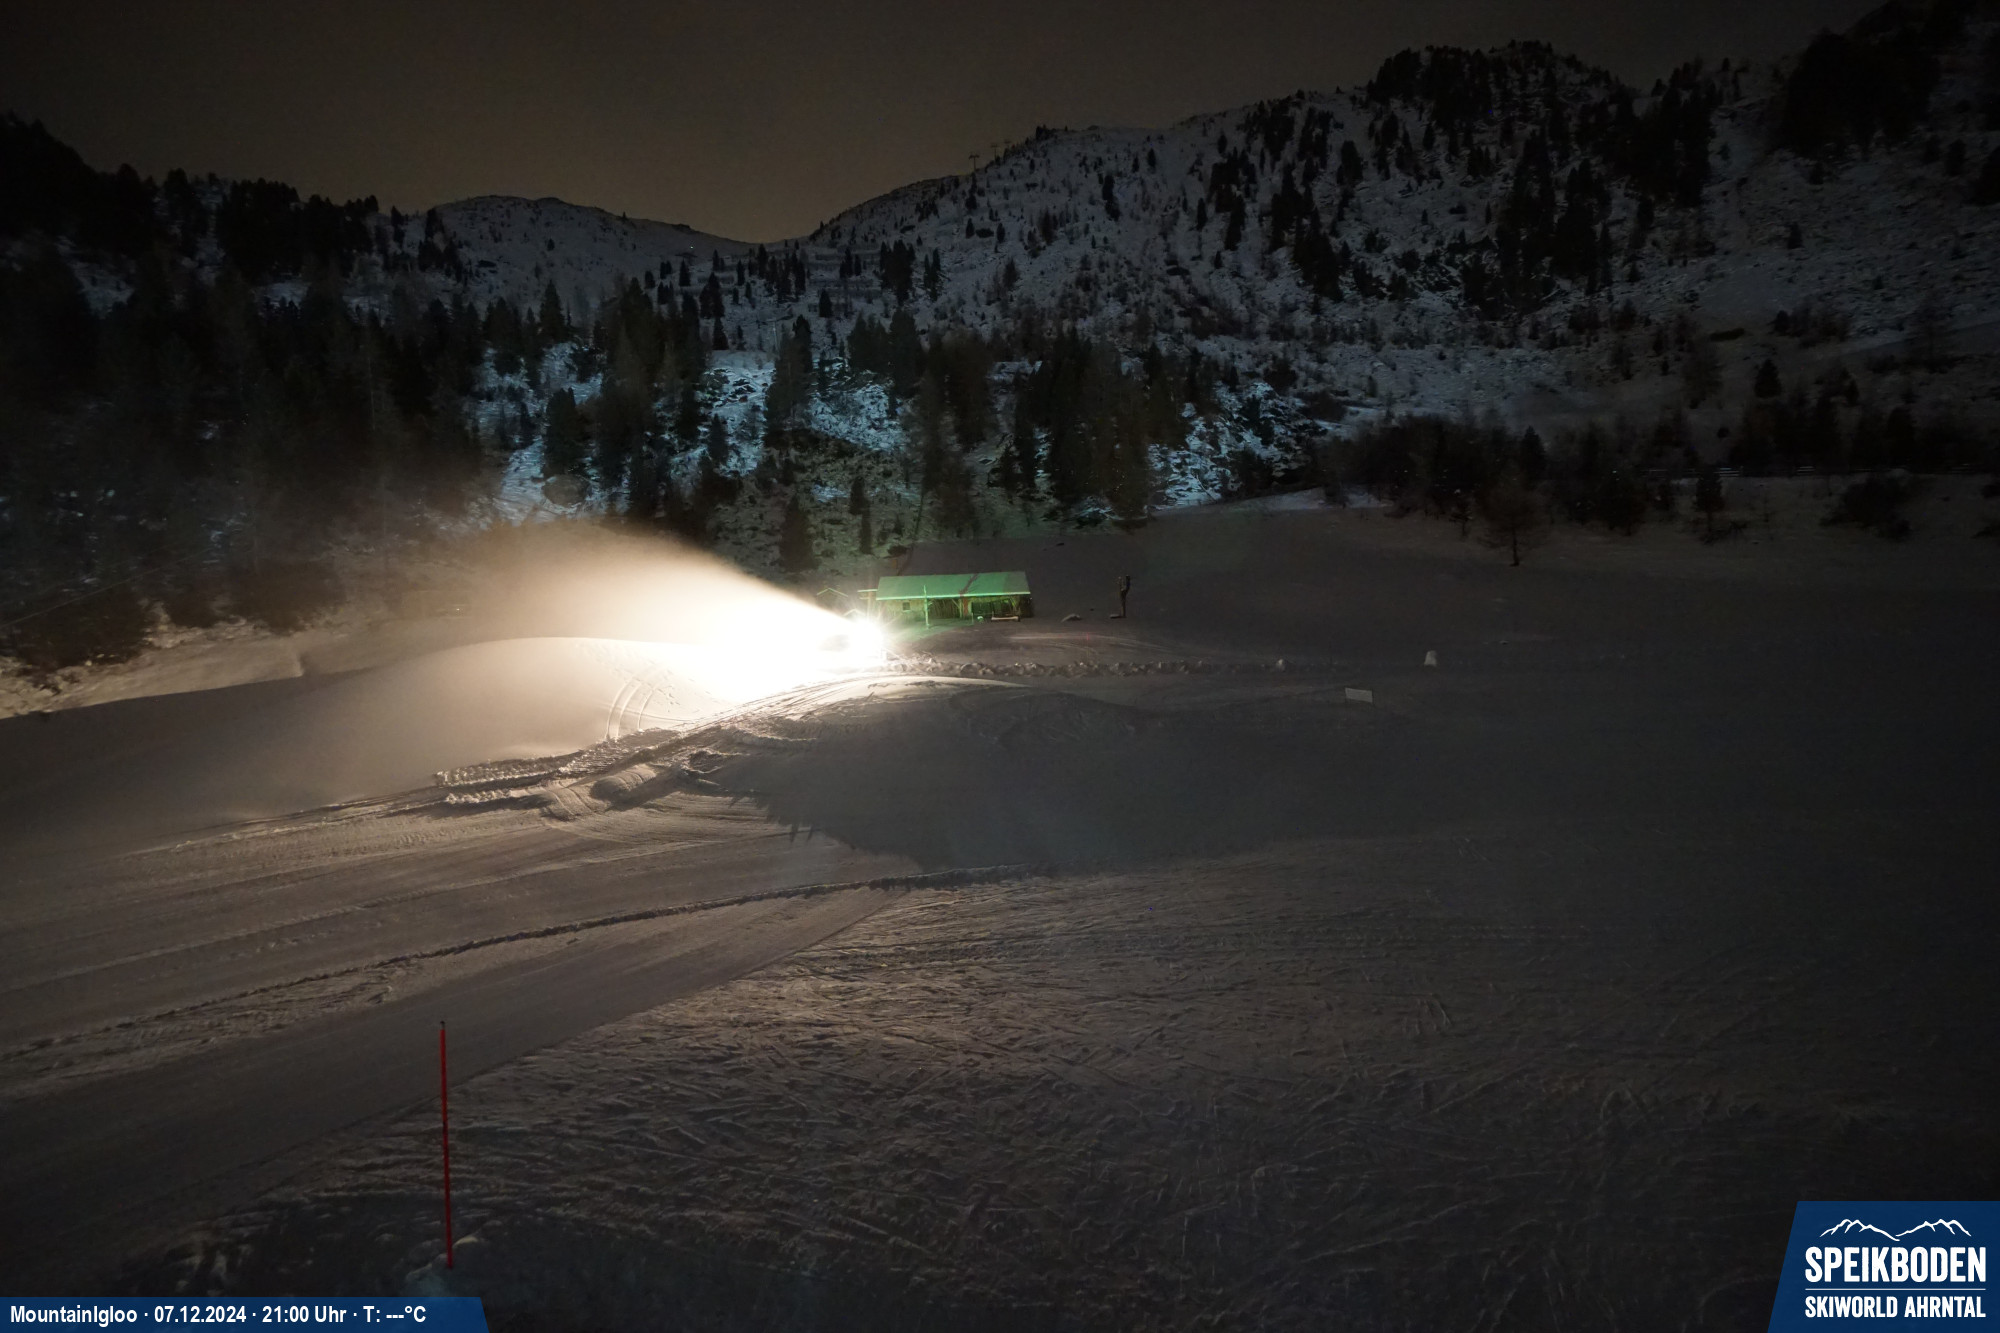Click the person standing near the hut
Image resolution: width=2000 pixels, height=1333 pixels.
1125,595
